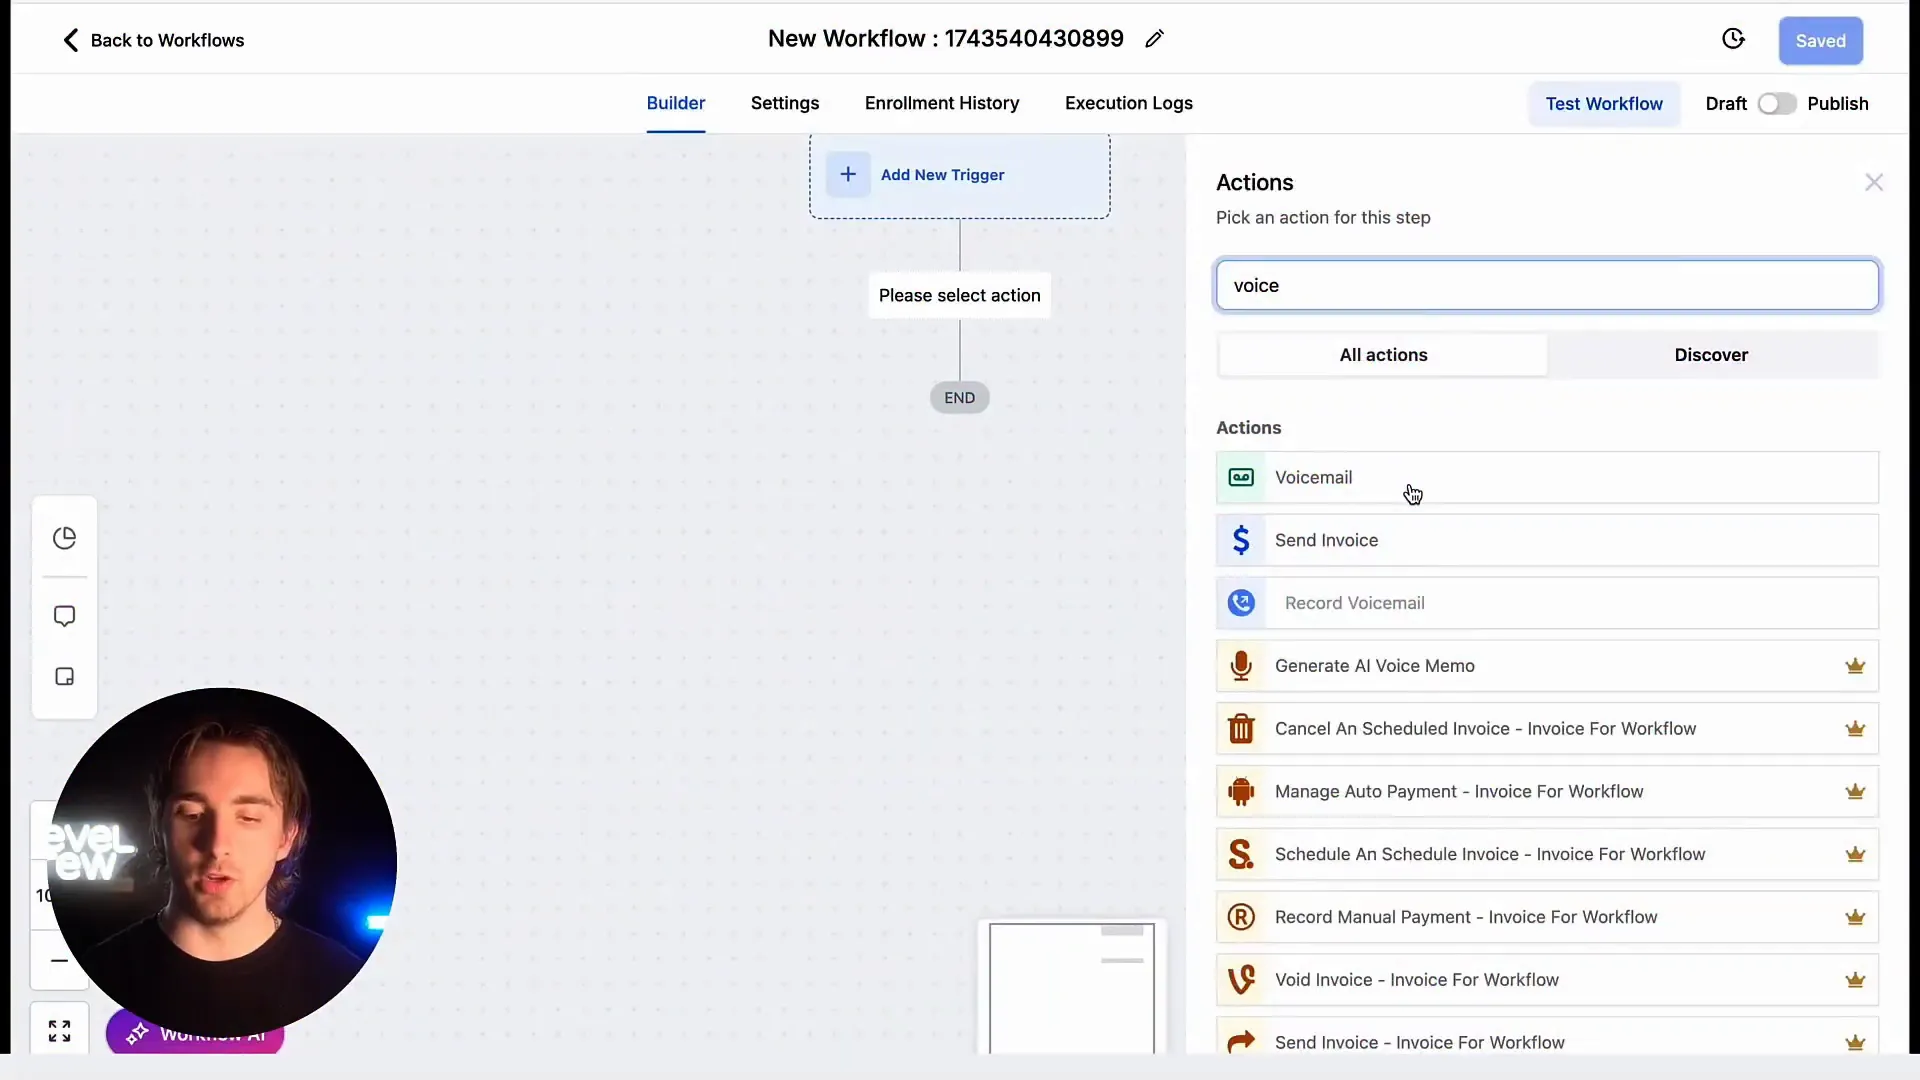Screen dimensions: 1920x1080
Task: Click the crown on Manage Auto Payment
Action: pyautogui.click(x=1855, y=792)
